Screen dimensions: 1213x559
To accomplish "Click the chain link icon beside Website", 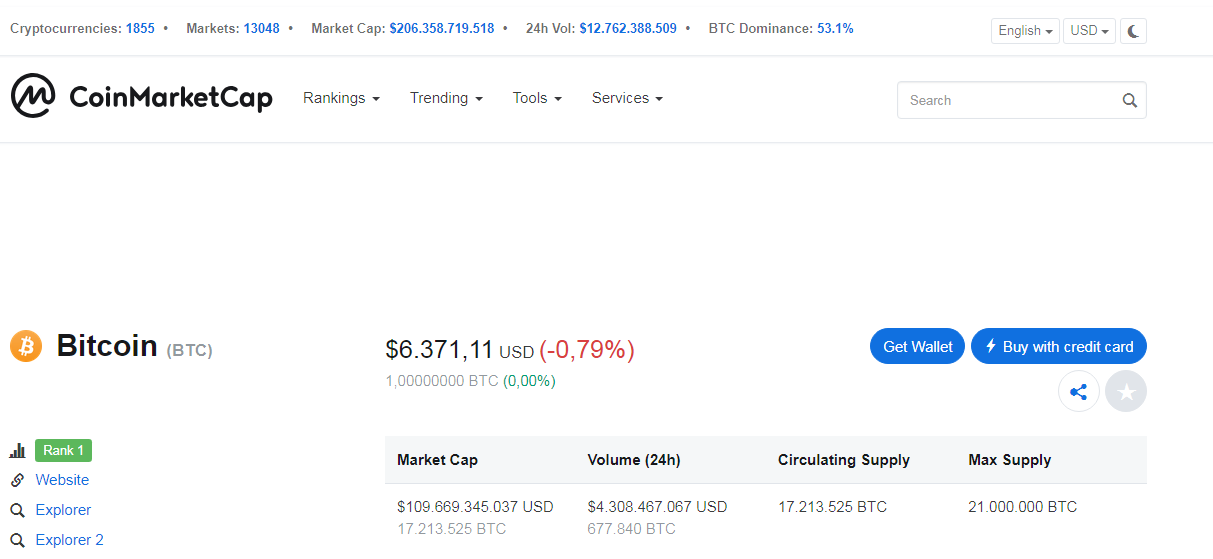I will (17, 480).
